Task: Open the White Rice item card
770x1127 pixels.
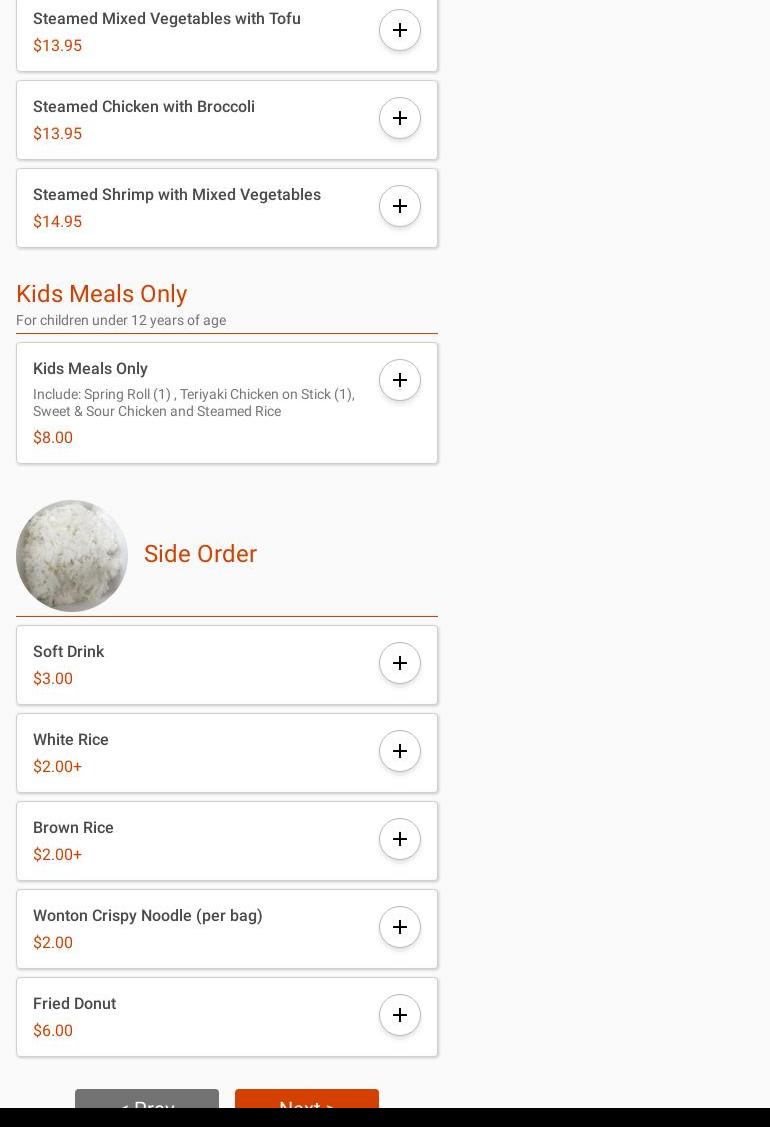Action: coord(200,753)
